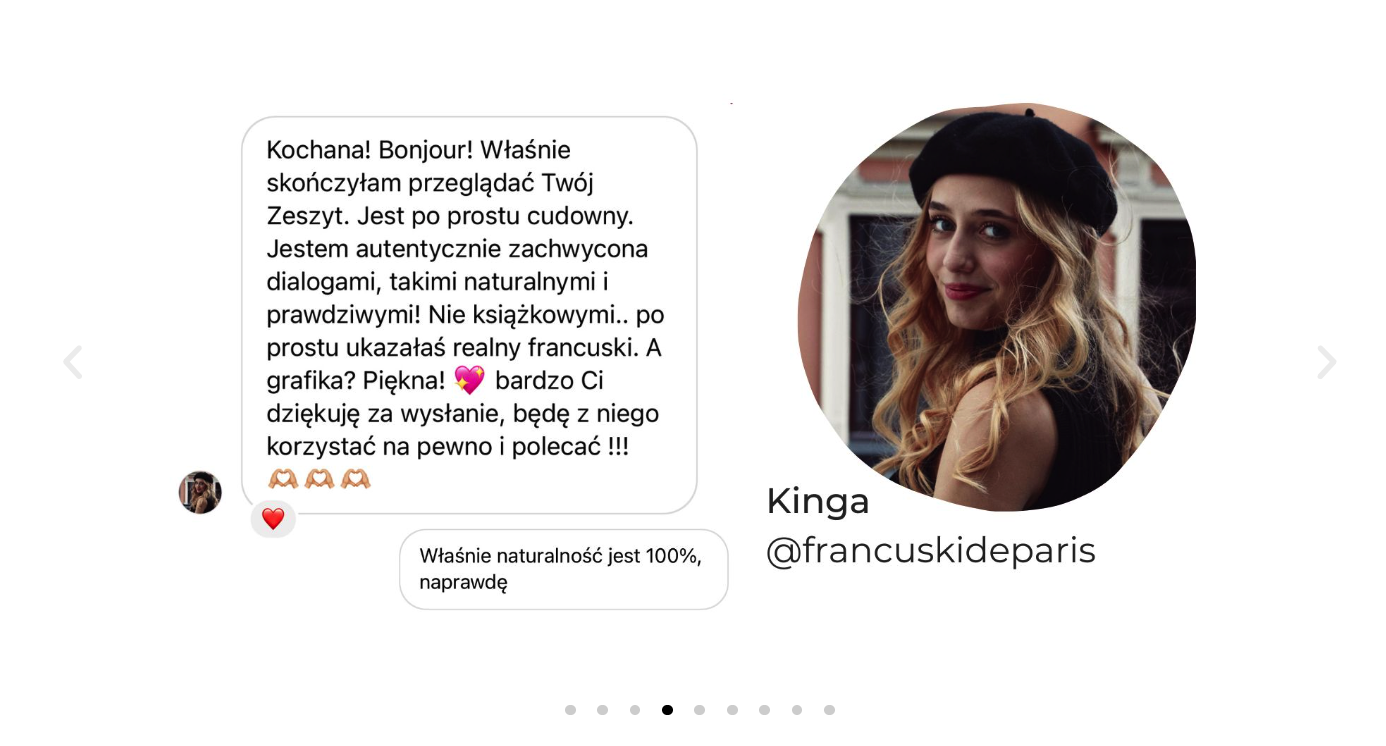Switch to the seventh carousel dot
Screen dimensions: 1386x746
pyautogui.click(x=764, y=710)
